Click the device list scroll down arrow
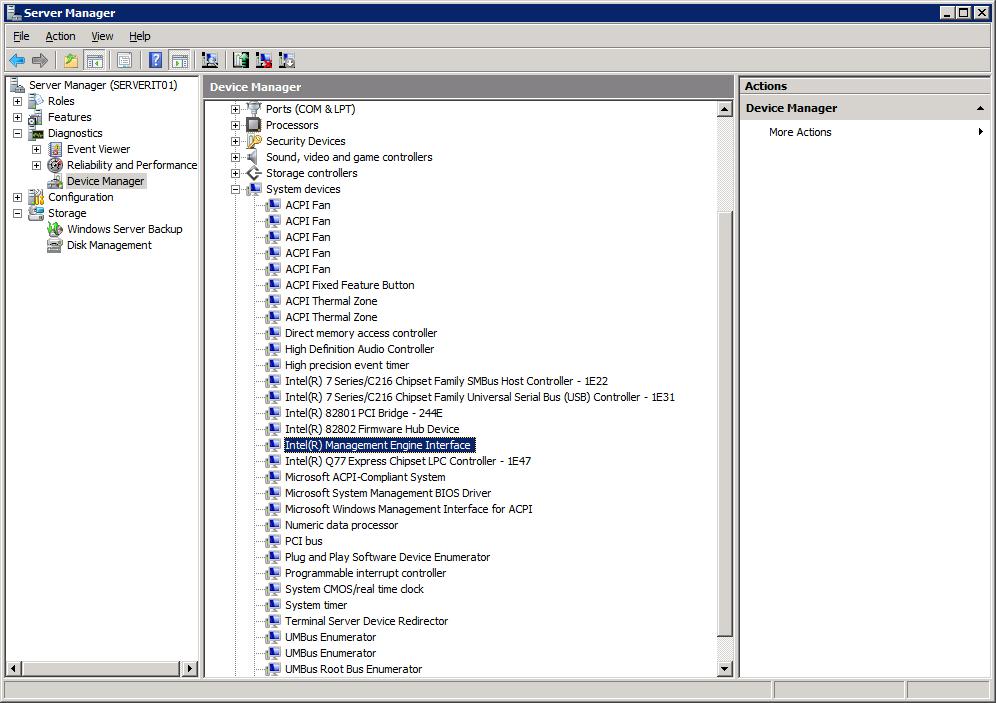The height and width of the screenshot is (703, 996). click(x=724, y=669)
